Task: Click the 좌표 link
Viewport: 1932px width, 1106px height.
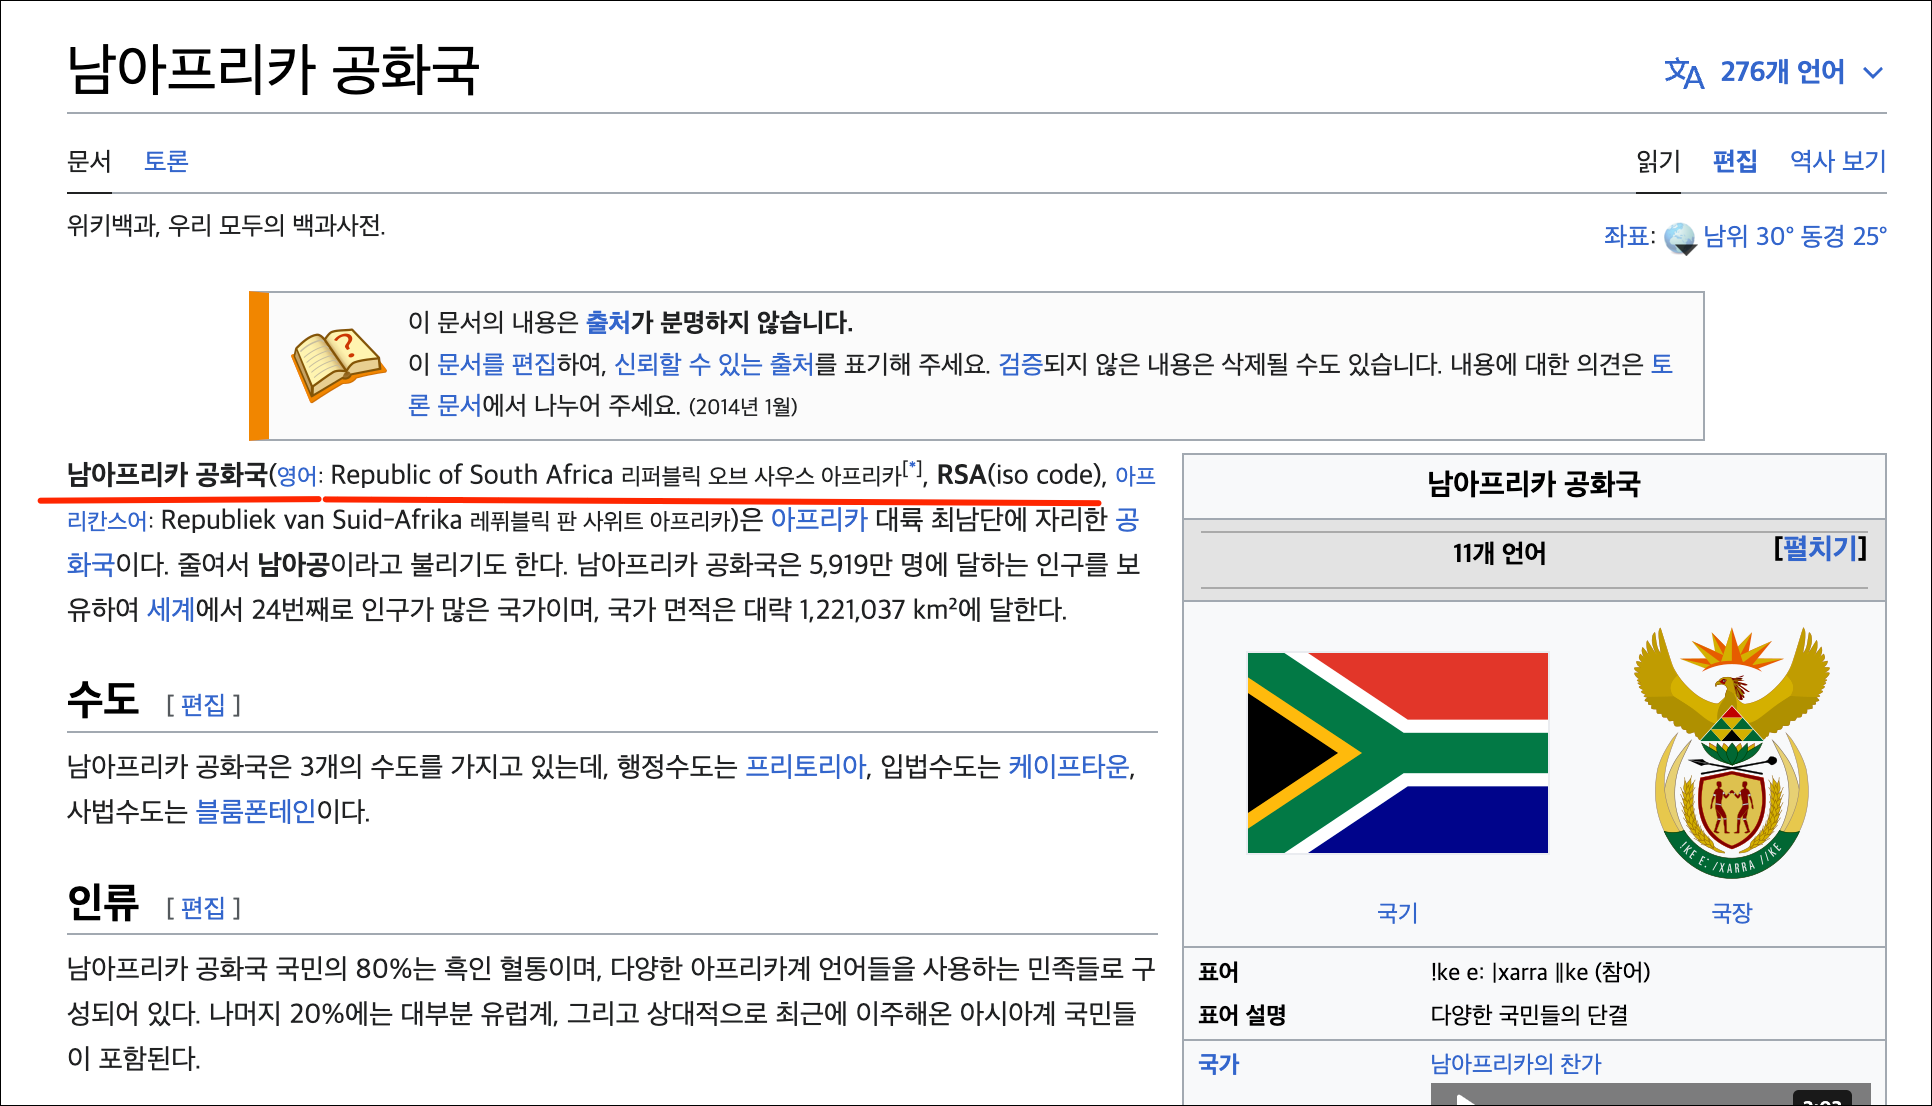Action: pos(1626,236)
